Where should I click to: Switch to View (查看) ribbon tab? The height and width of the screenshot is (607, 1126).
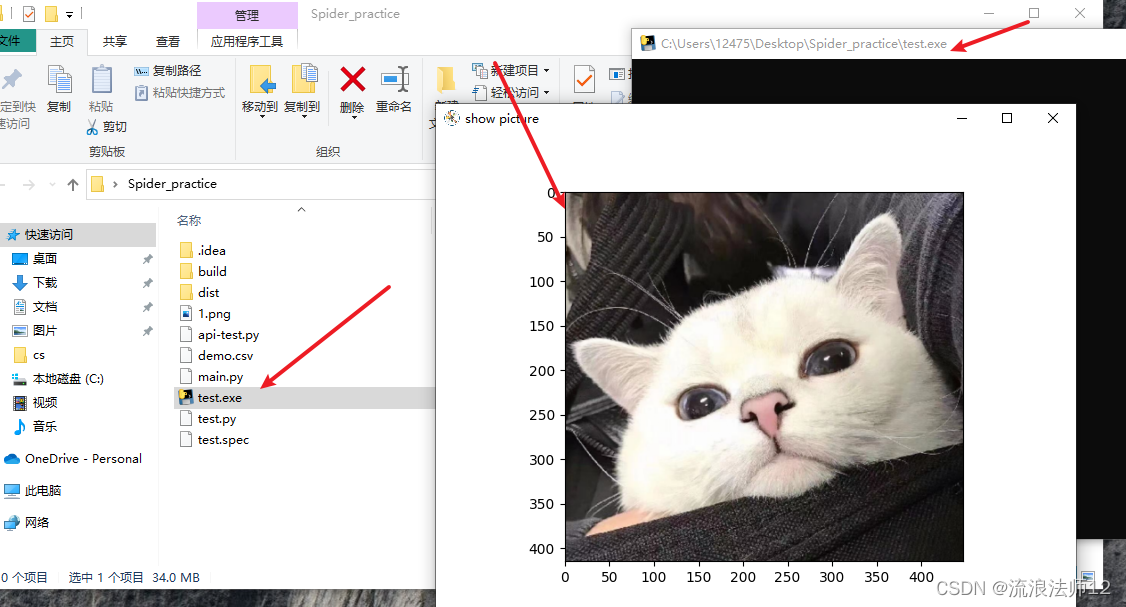click(168, 42)
